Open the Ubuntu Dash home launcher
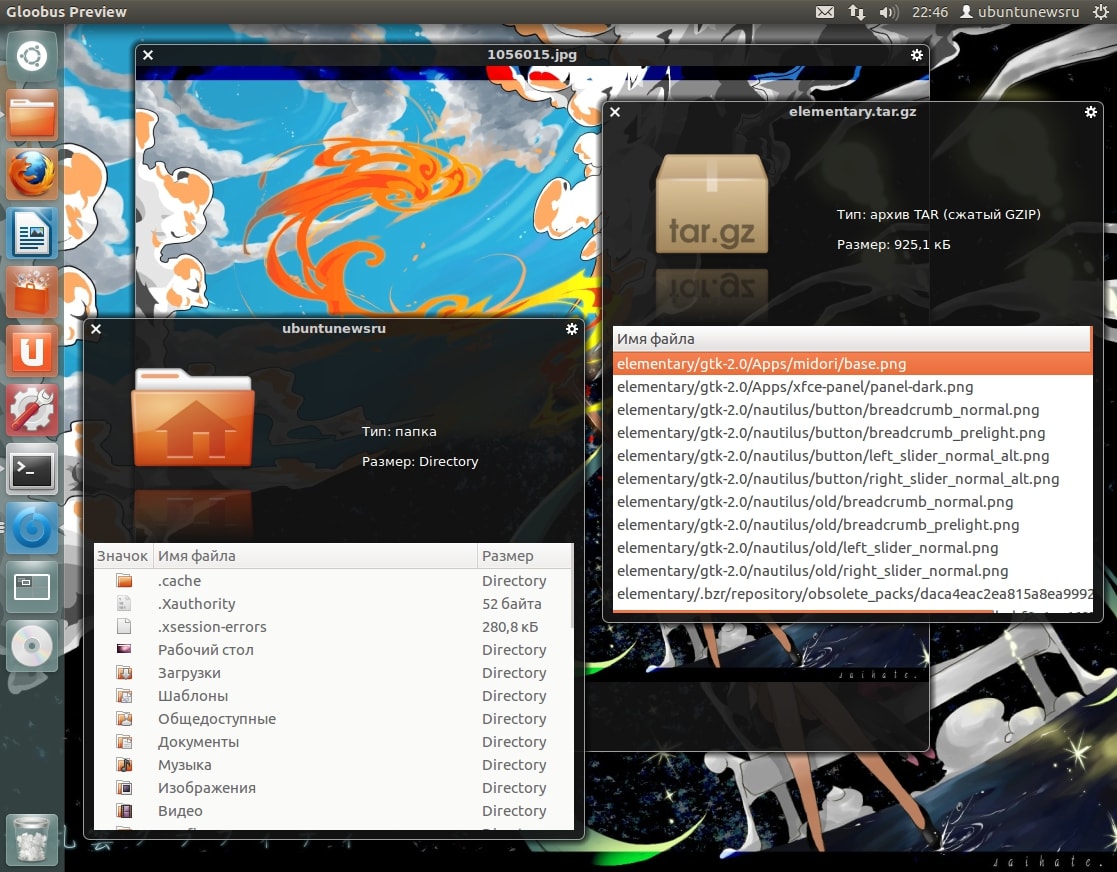This screenshot has width=1117, height=872. [32, 57]
